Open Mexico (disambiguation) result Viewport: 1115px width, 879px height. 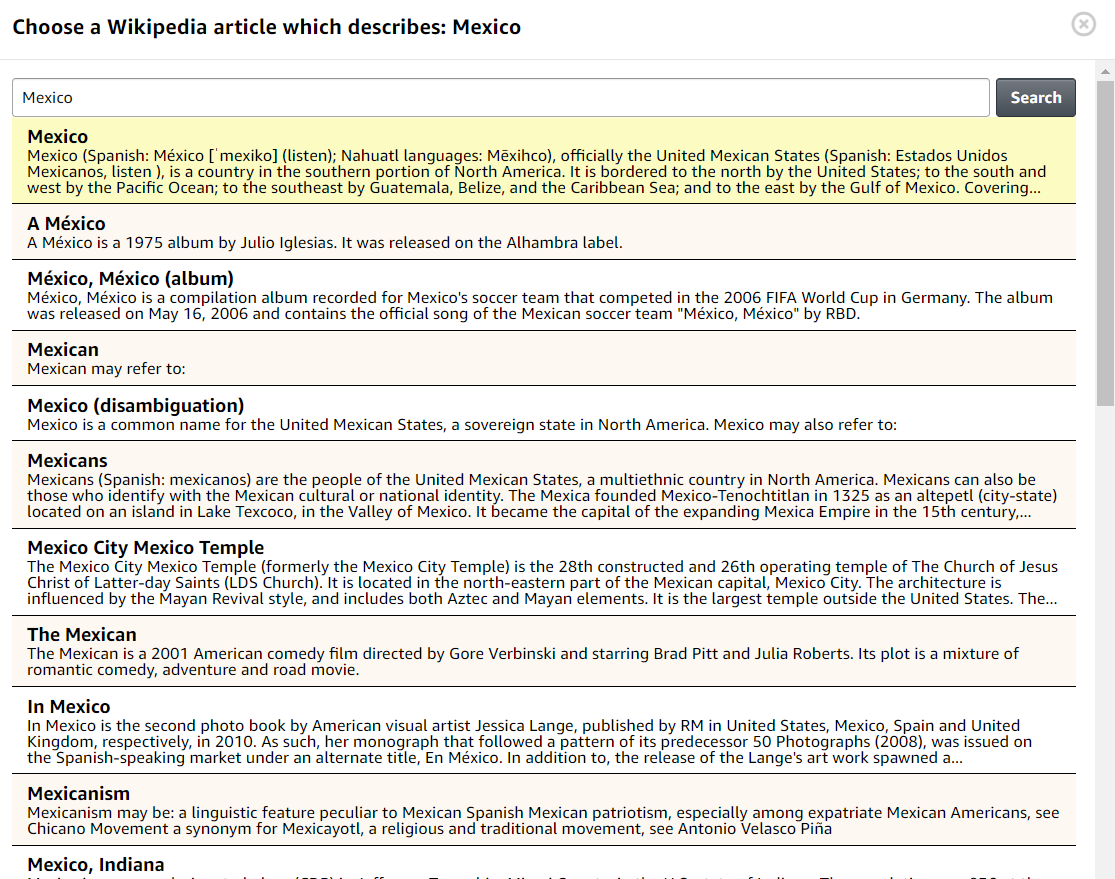click(x=135, y=406)
